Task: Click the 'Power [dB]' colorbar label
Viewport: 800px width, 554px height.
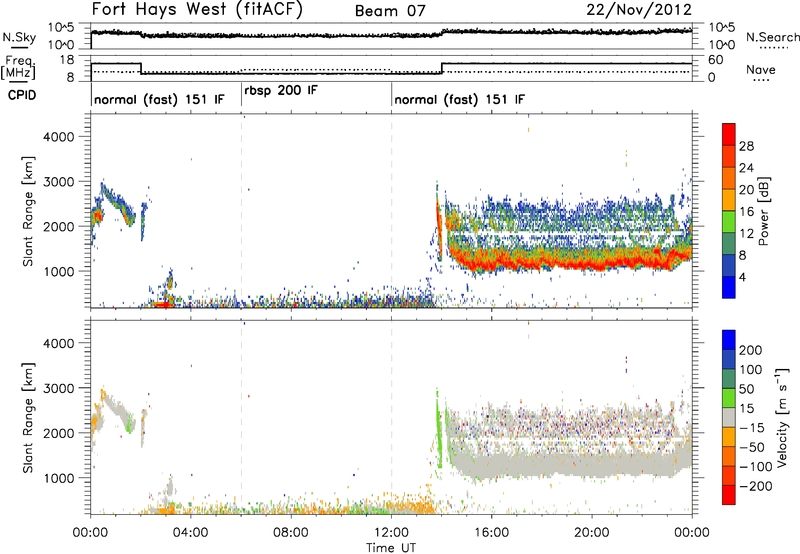Action: (763, 211)
